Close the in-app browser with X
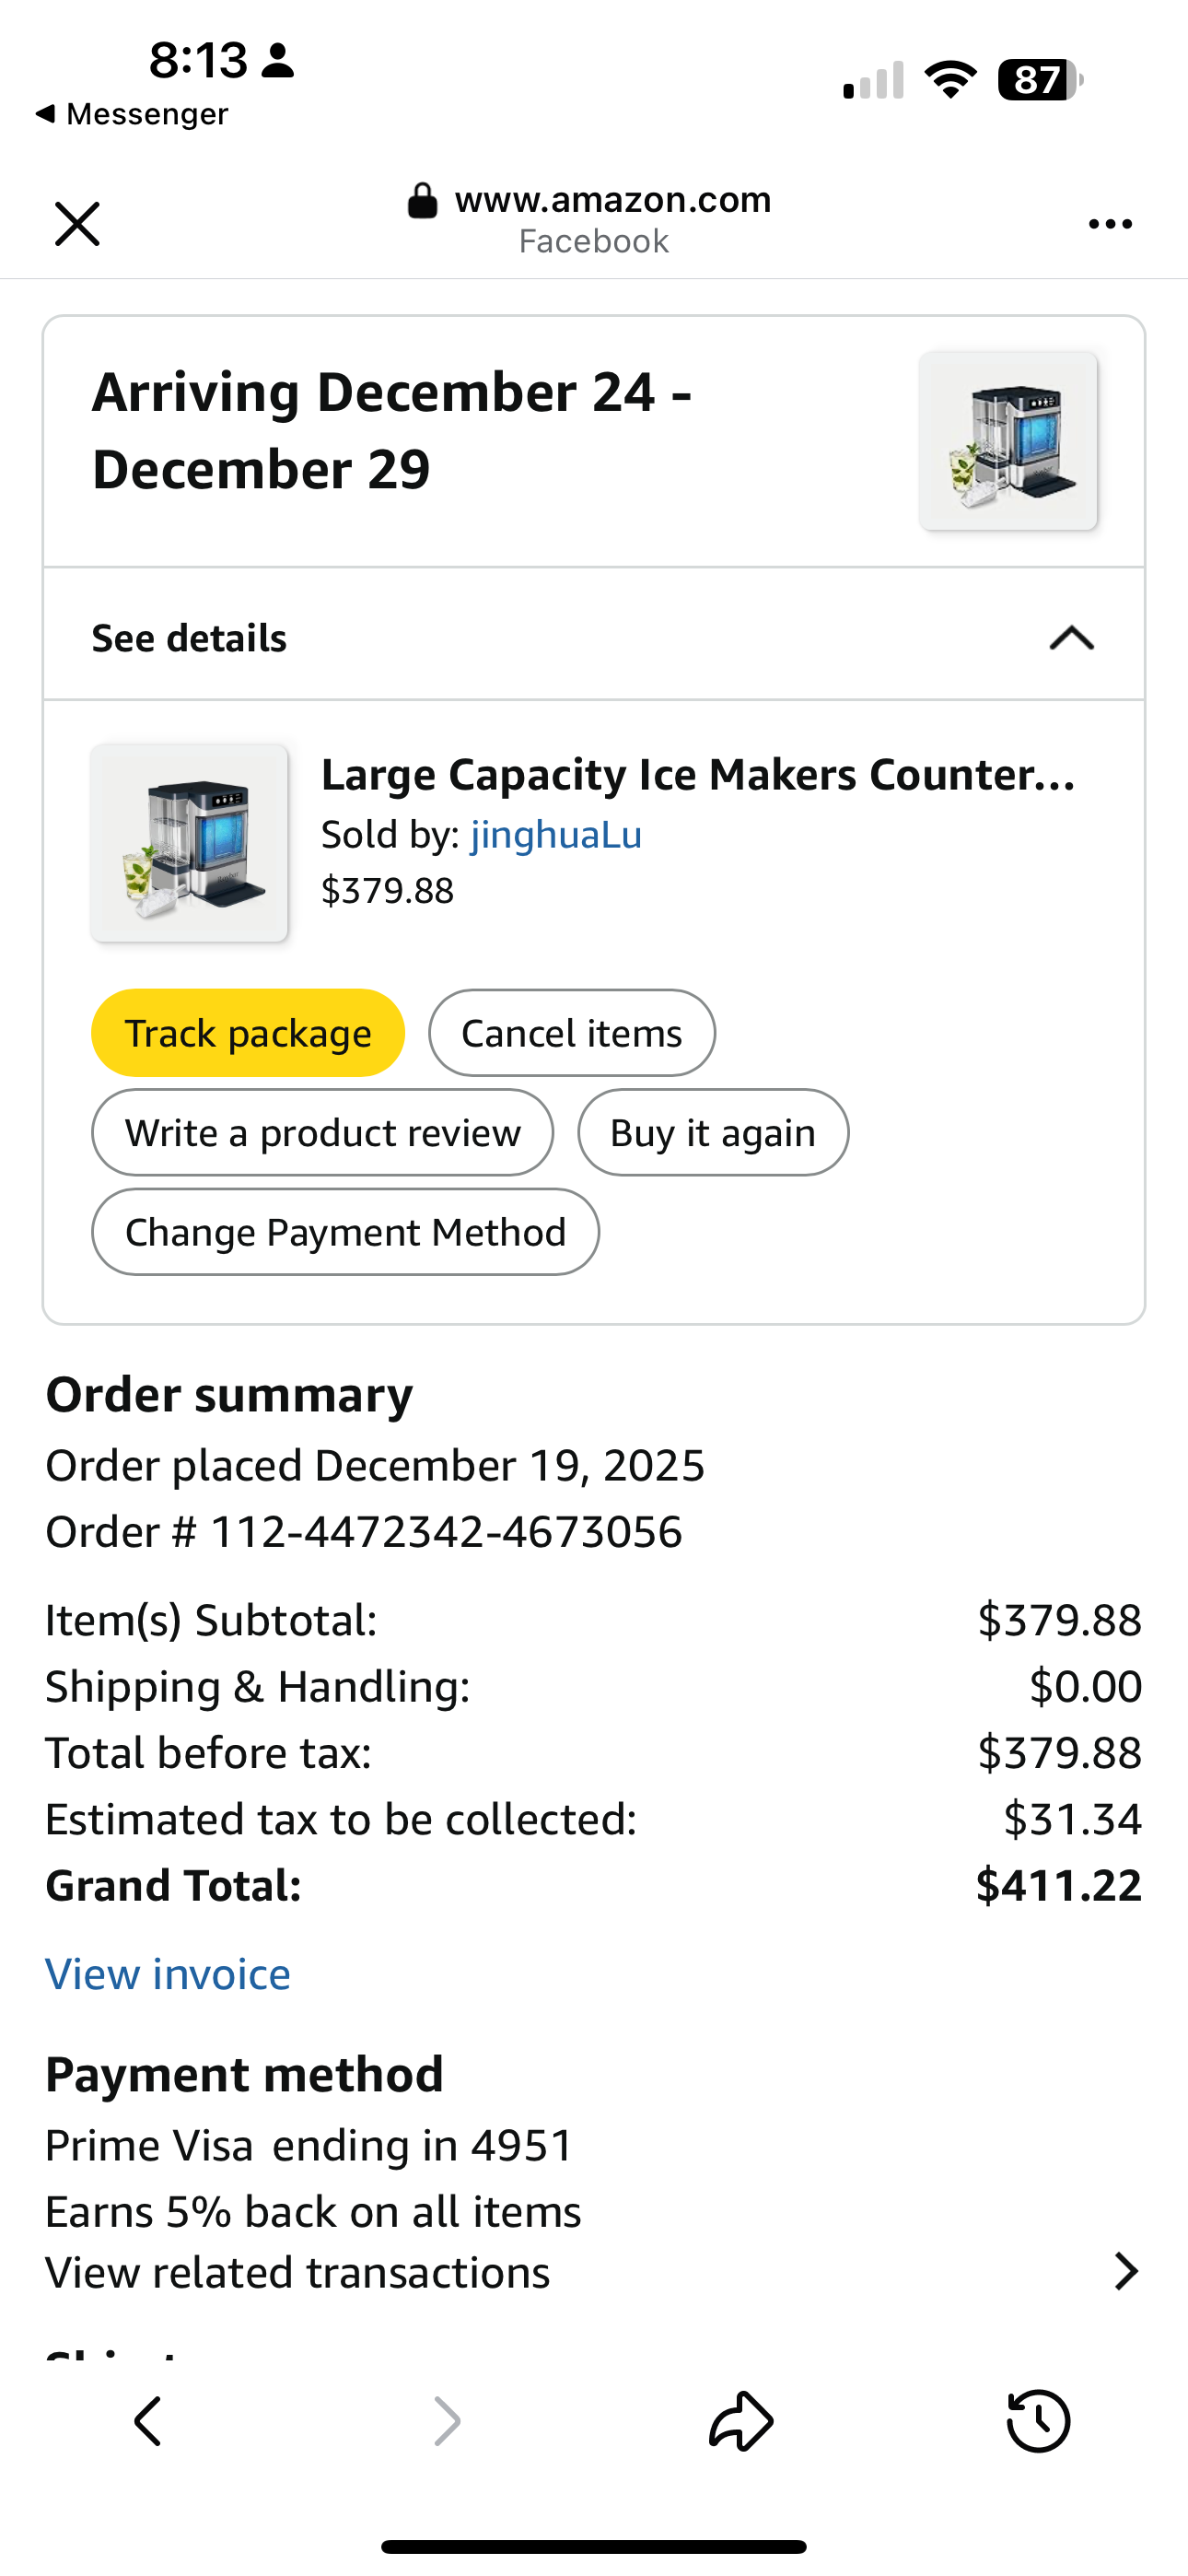The image size is (1188, 2576). pos(77,223)
